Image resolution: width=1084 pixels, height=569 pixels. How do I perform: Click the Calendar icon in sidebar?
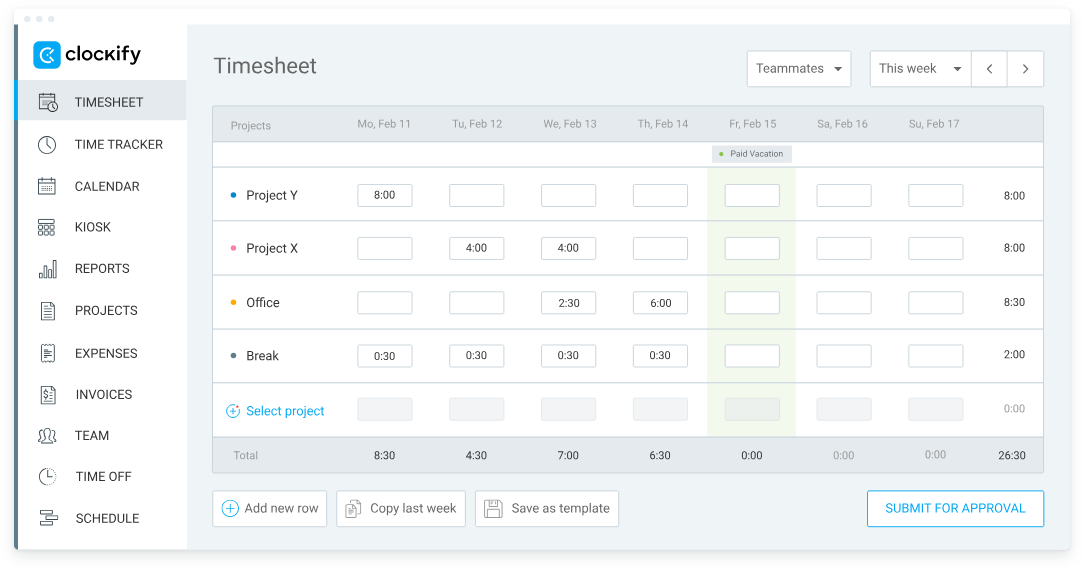tap(47, 186)
